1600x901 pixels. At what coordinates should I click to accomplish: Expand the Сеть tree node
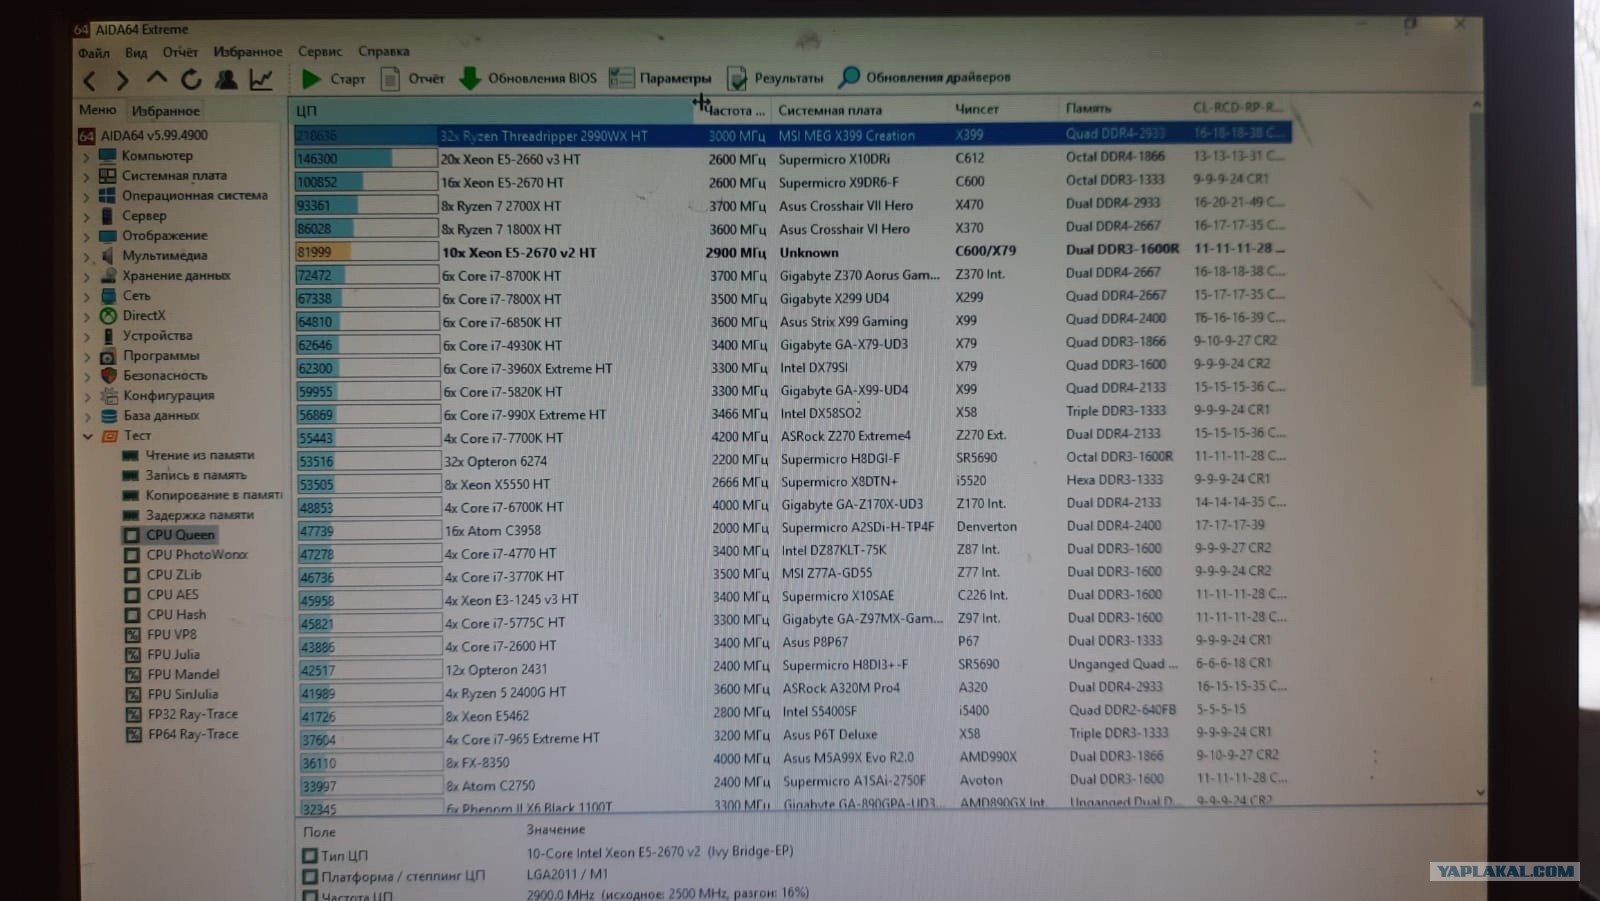pos(86,296)
